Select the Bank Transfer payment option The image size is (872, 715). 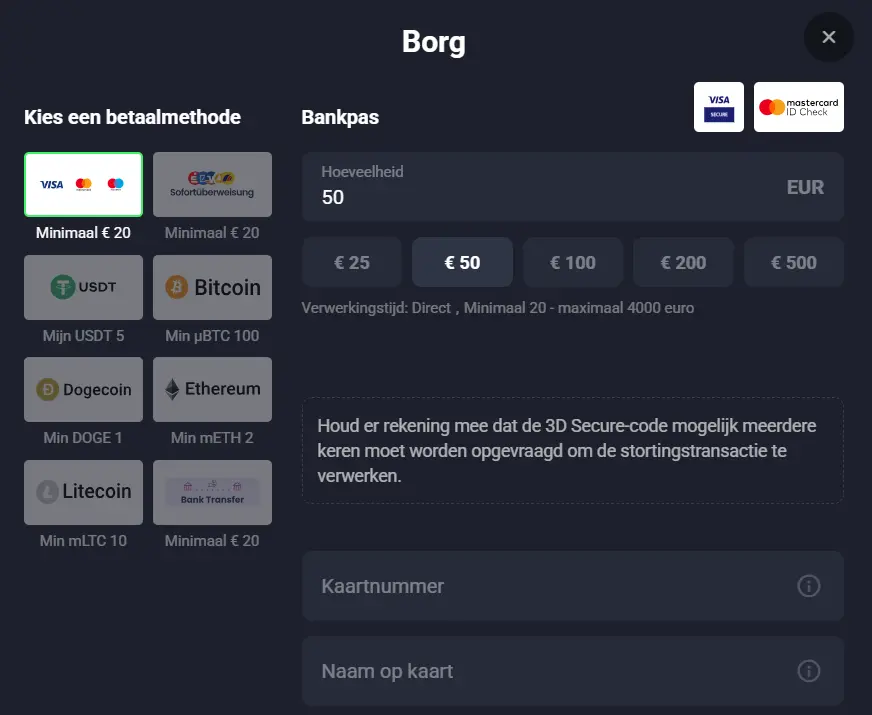pos(212,492)
